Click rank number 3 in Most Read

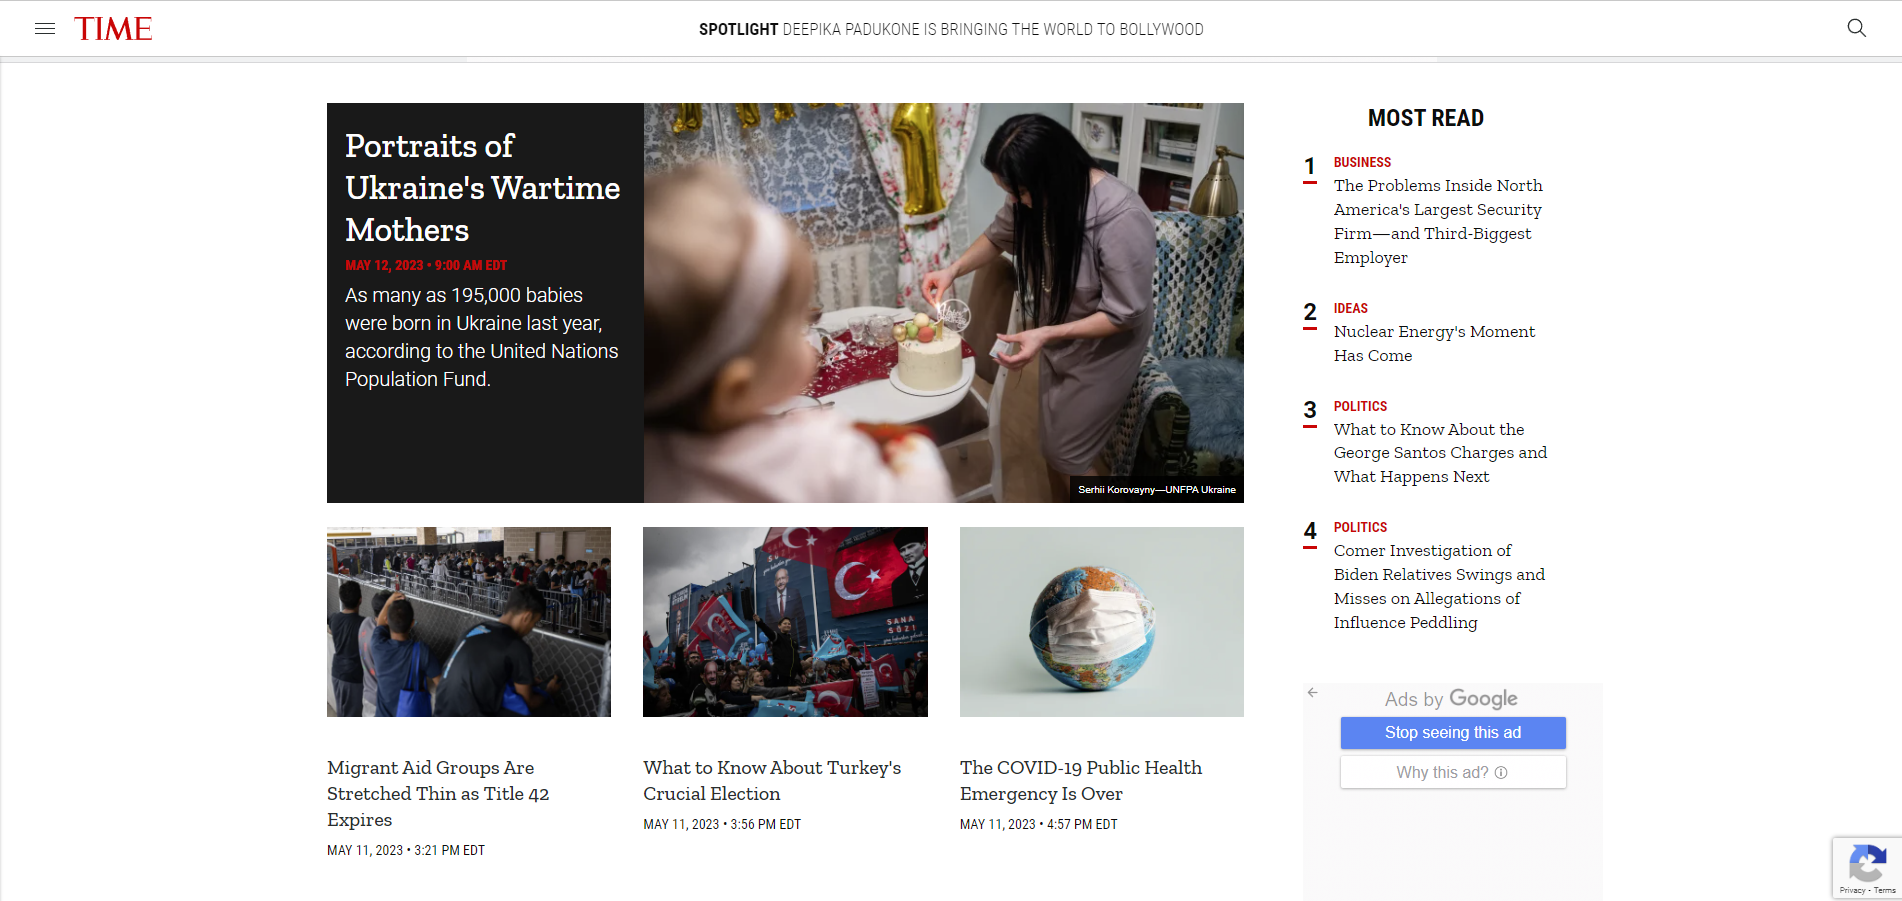coord(1310,411)
